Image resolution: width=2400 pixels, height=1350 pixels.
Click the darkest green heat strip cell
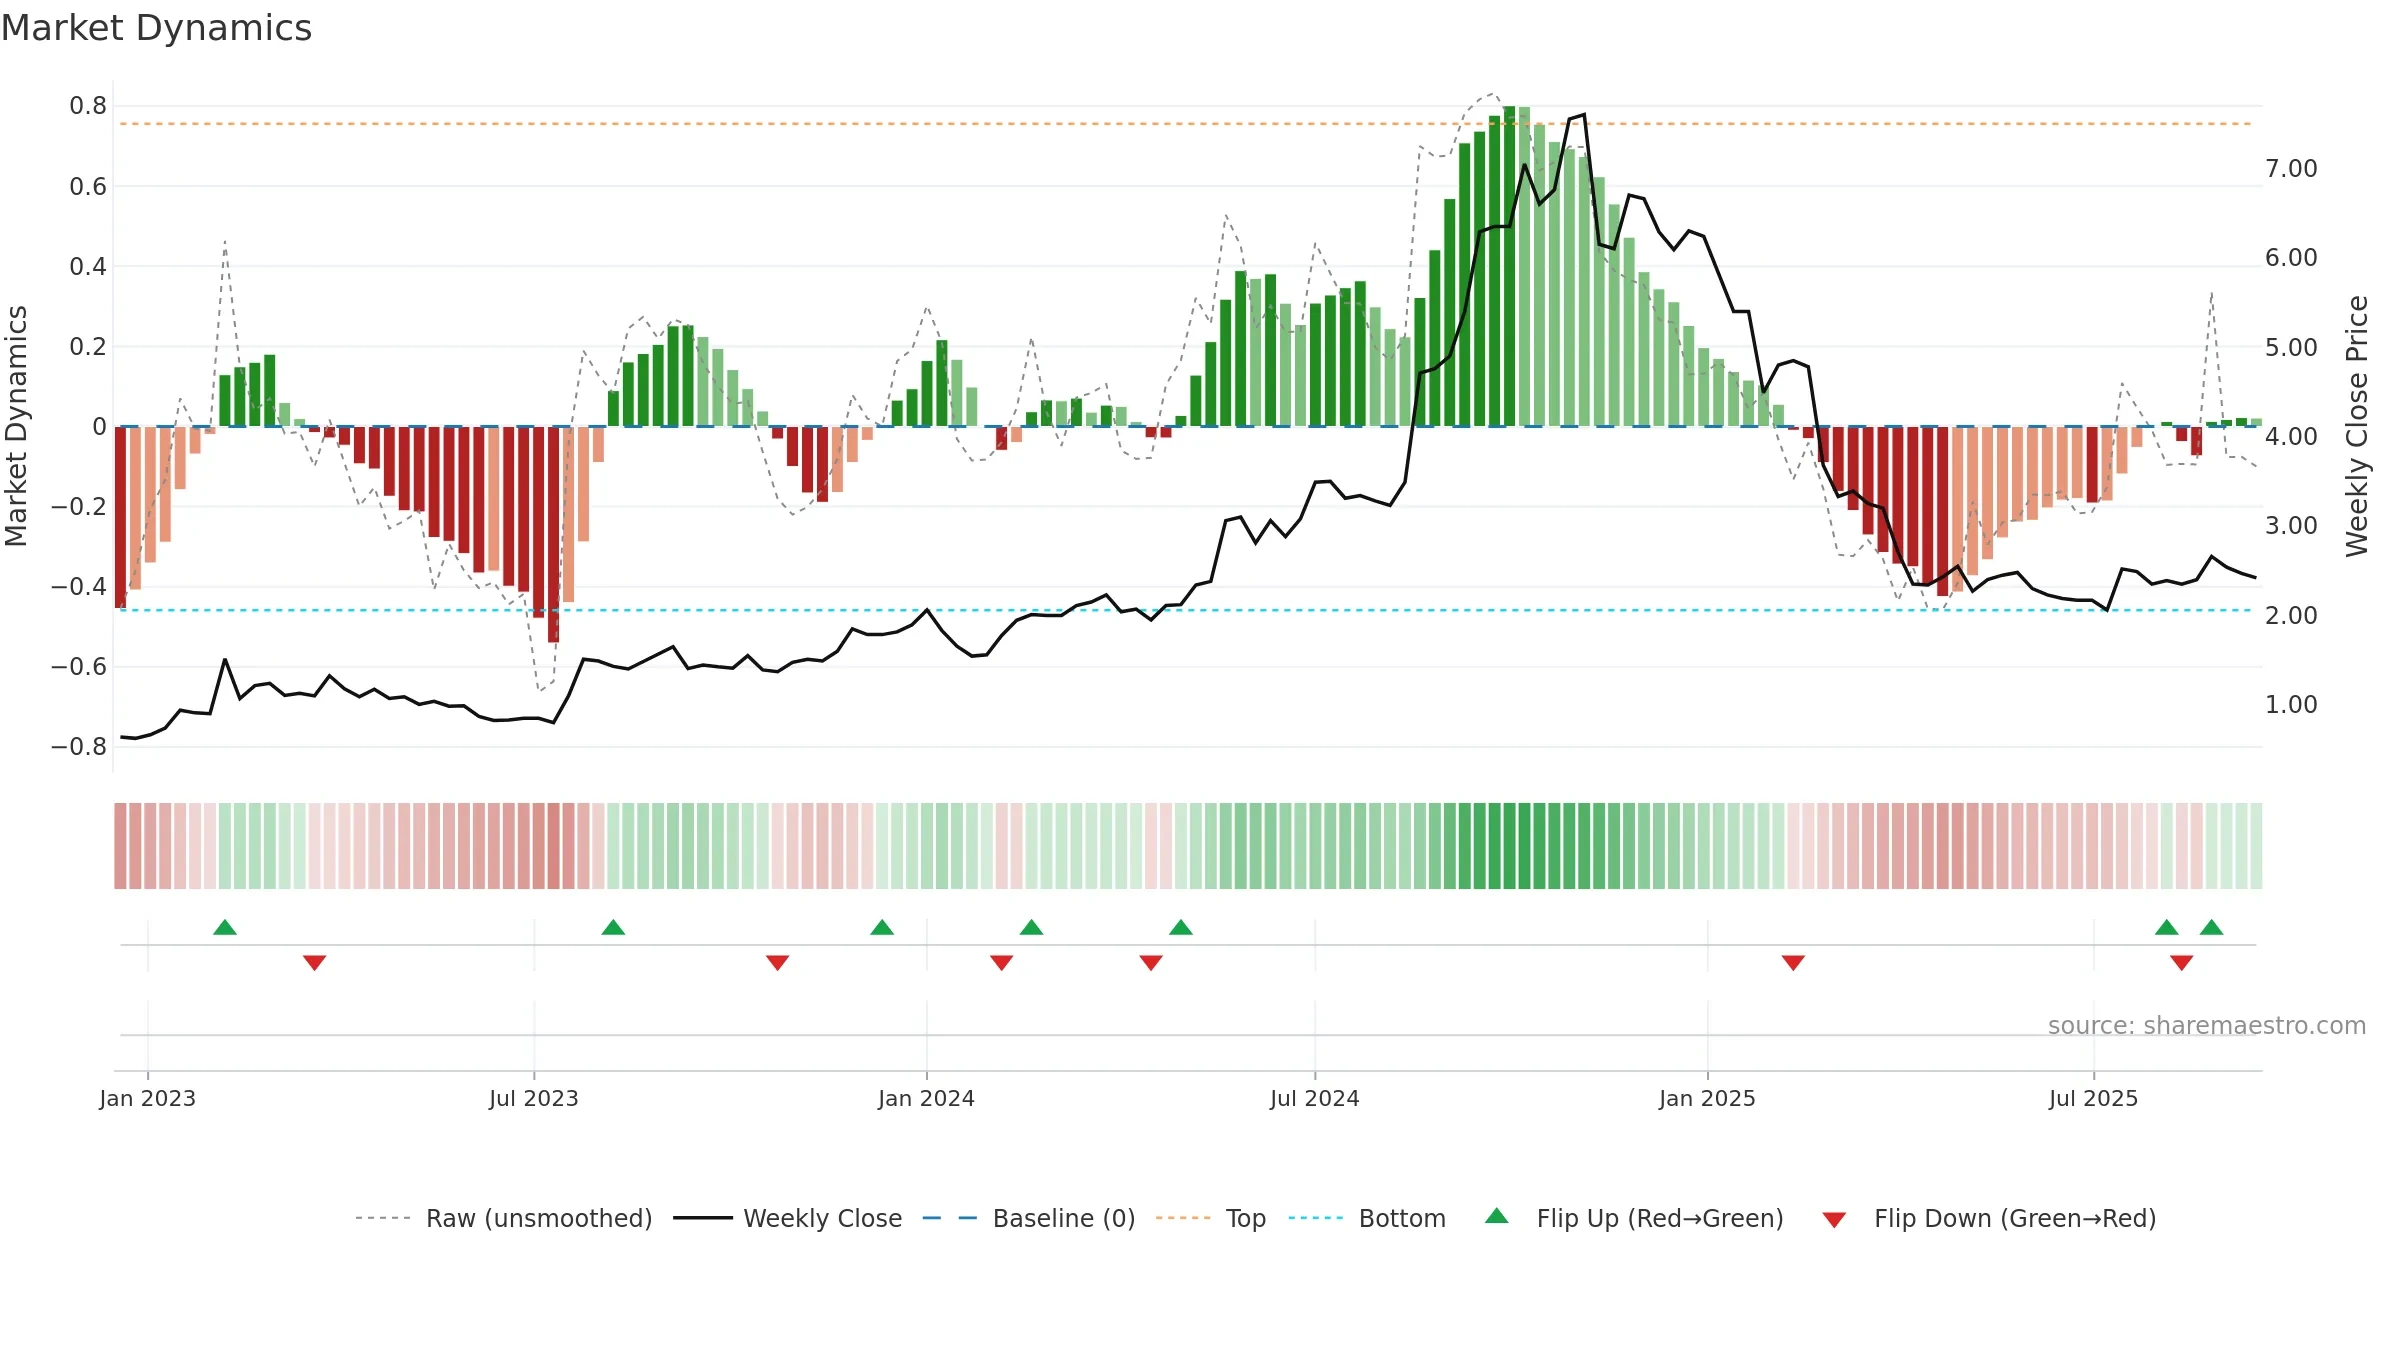pyautogui.click(x=1510, y=845)
